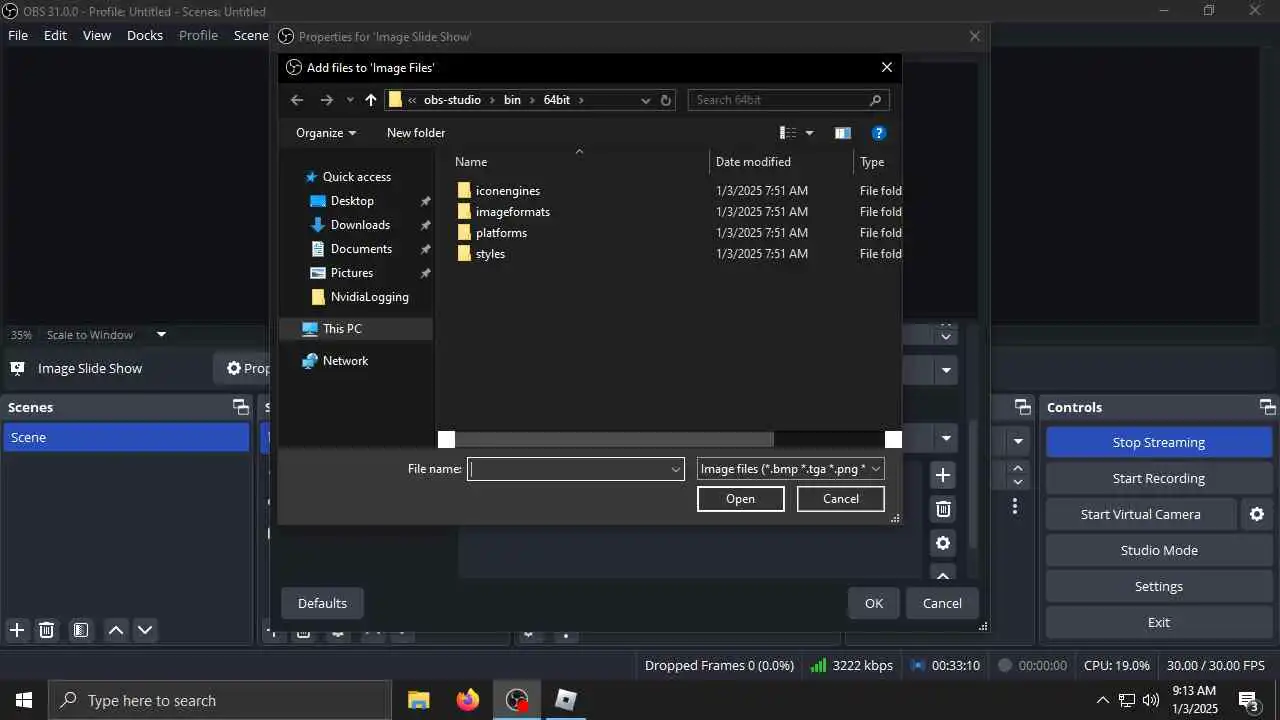Expand the File name history dropdown
1280x720 pixels.
(x=676, y=469)
